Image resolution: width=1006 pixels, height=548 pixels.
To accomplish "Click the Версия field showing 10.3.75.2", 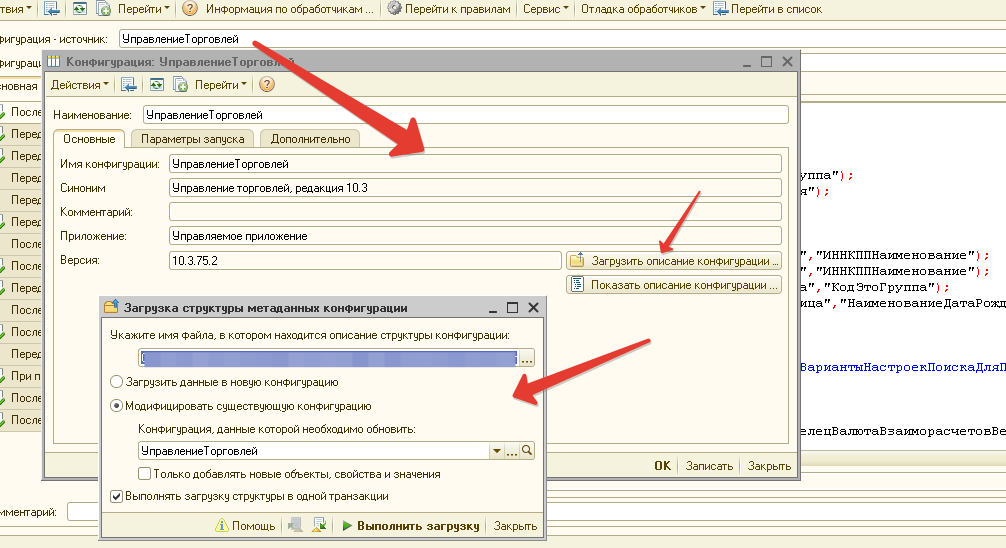I will (x=365, y=261).
